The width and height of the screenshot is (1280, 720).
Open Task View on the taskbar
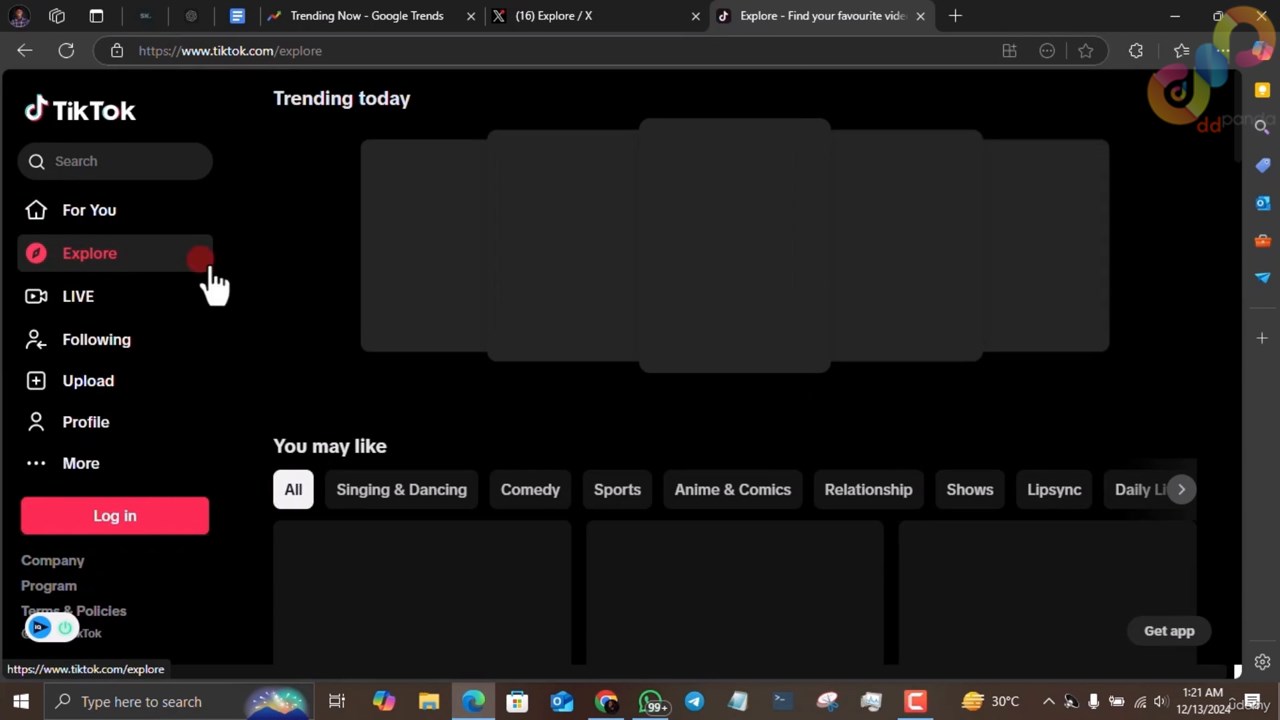(x=337, y=701)
